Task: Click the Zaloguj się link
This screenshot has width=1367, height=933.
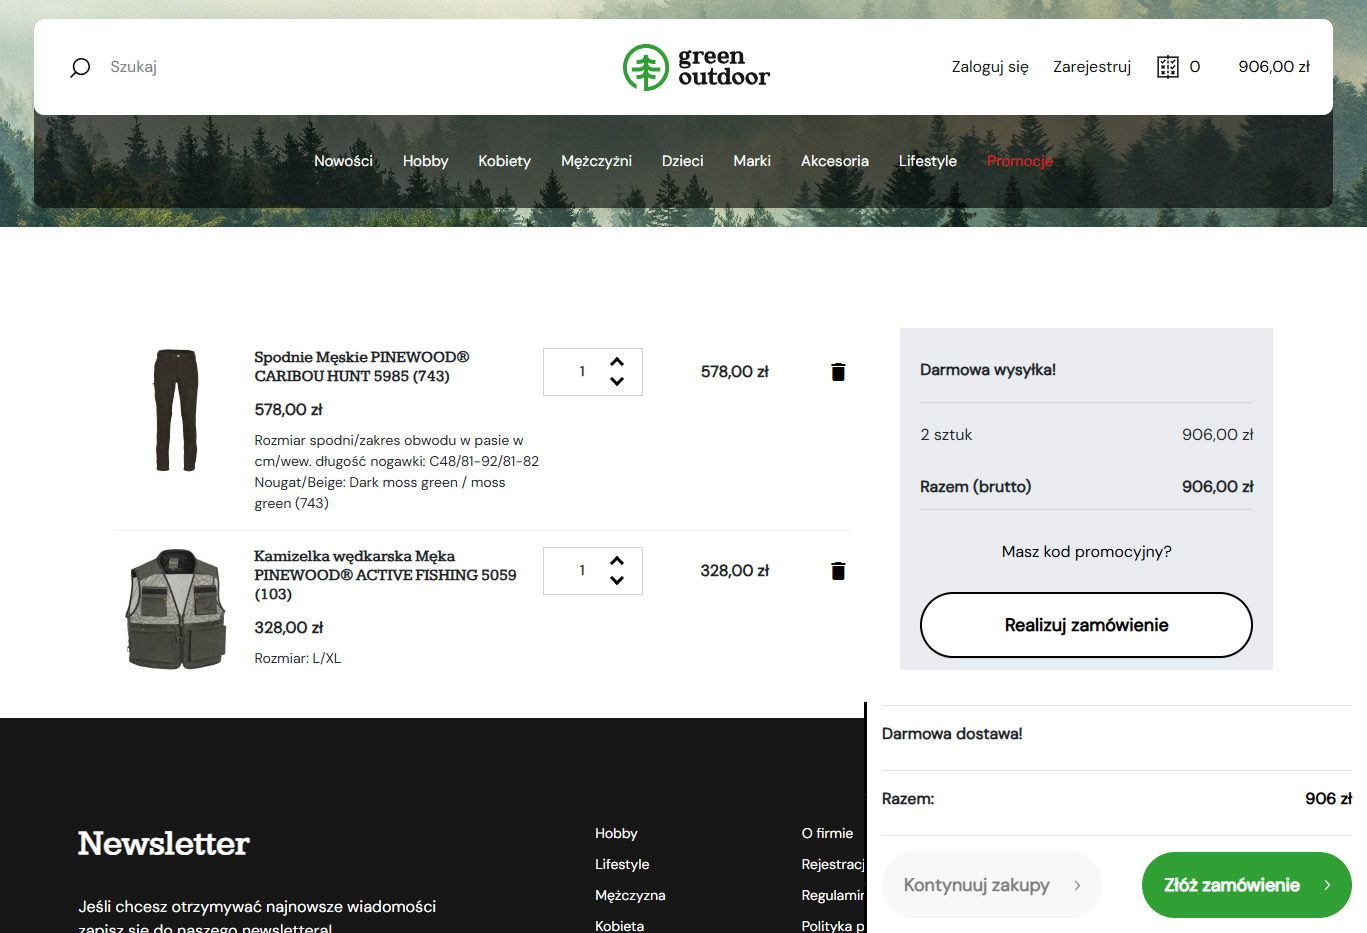Action: [x=989, y=67]
